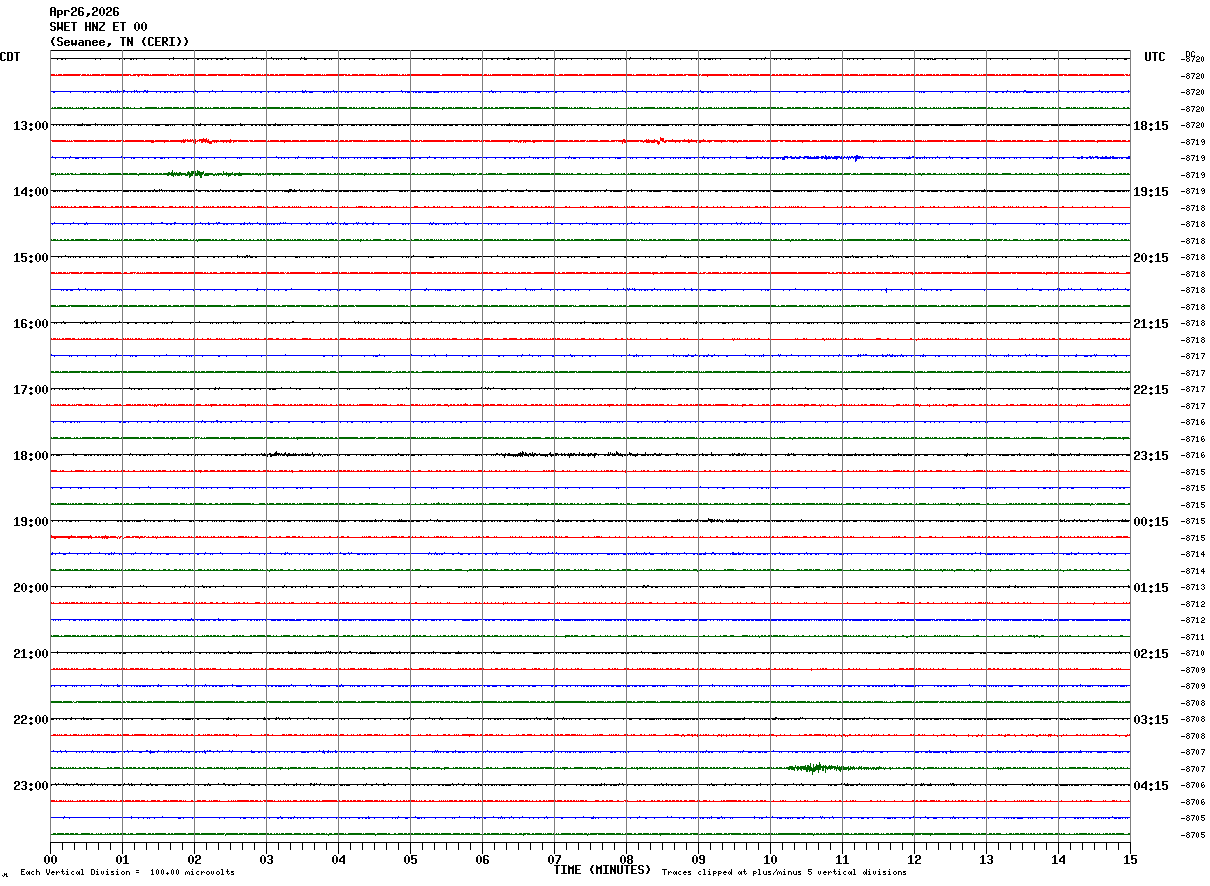Click the 'Each Vertical Division = 100.00 microvolts' note

click(127, 872)
